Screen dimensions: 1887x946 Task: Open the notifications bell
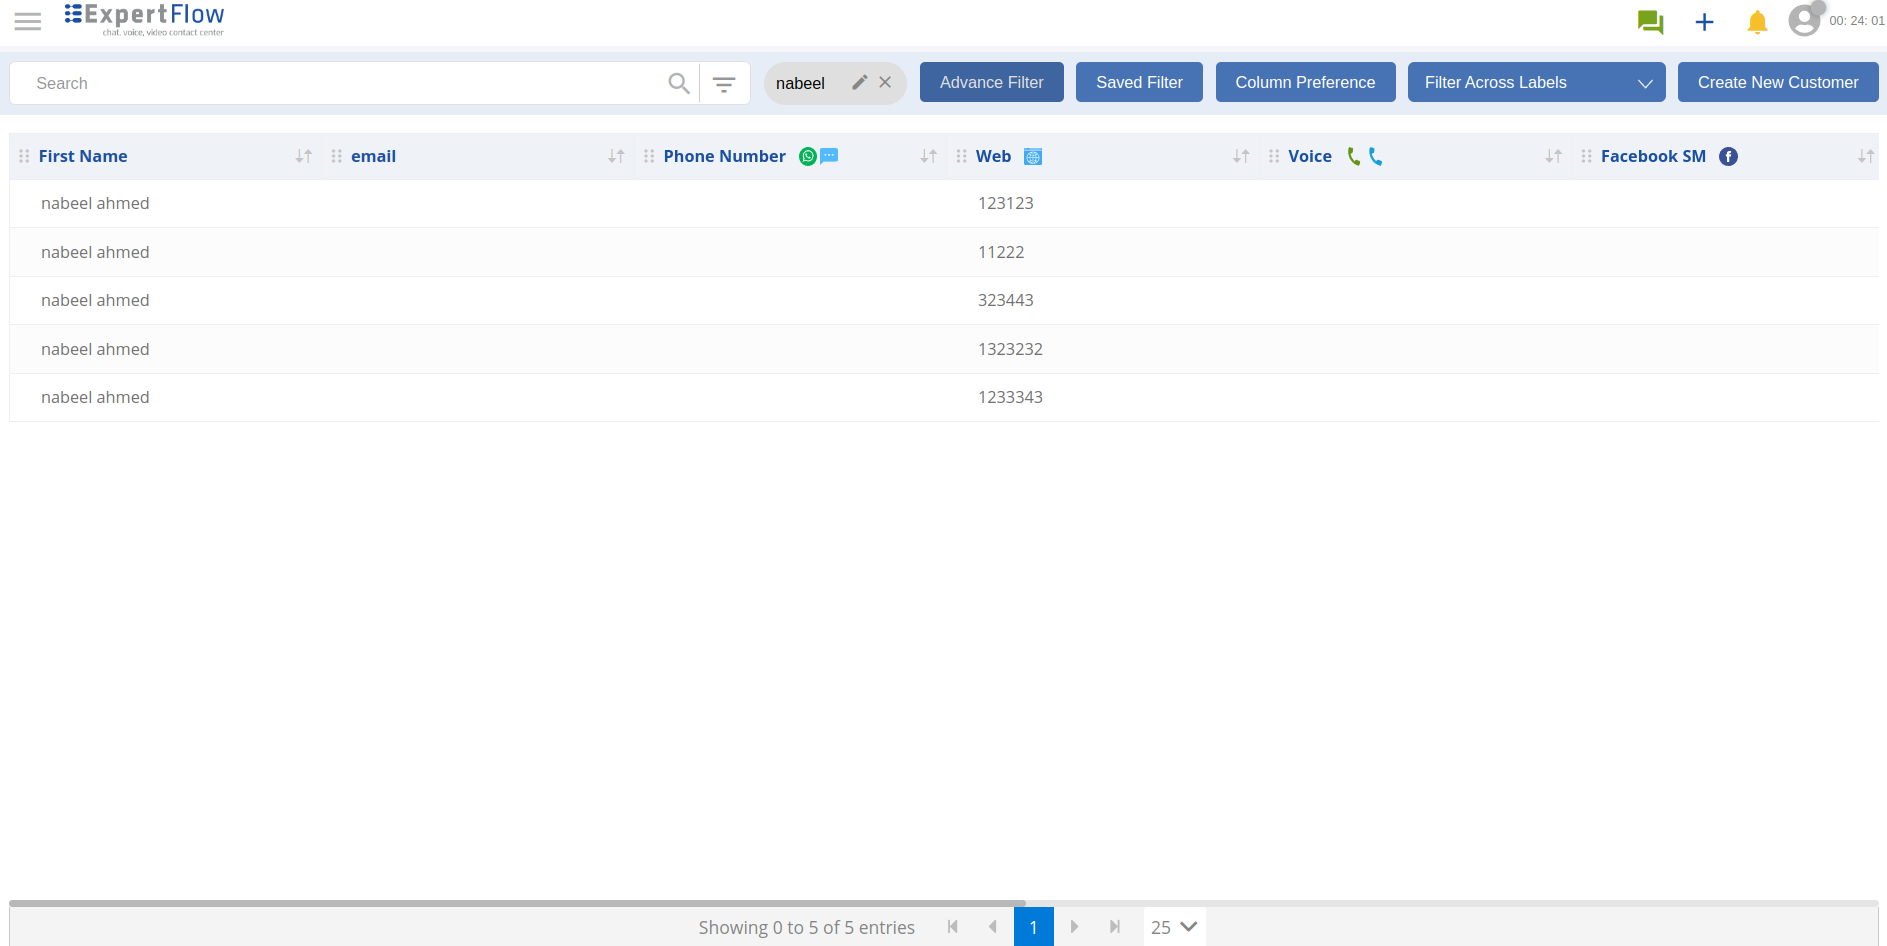pyautogui.click(x=1757, y=22)
